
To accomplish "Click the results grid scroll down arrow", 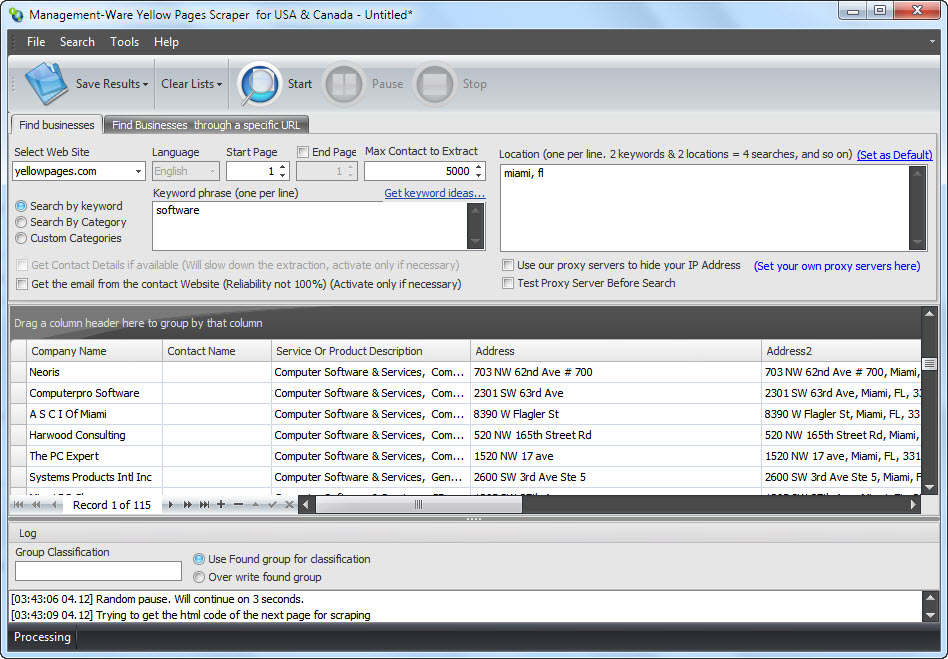I will pos(929,487).
